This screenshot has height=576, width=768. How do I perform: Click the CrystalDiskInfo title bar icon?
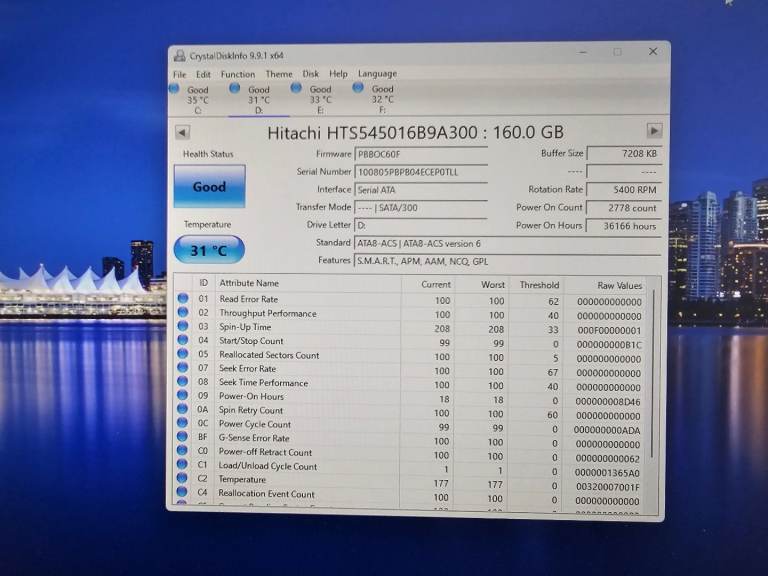[179, 55]
